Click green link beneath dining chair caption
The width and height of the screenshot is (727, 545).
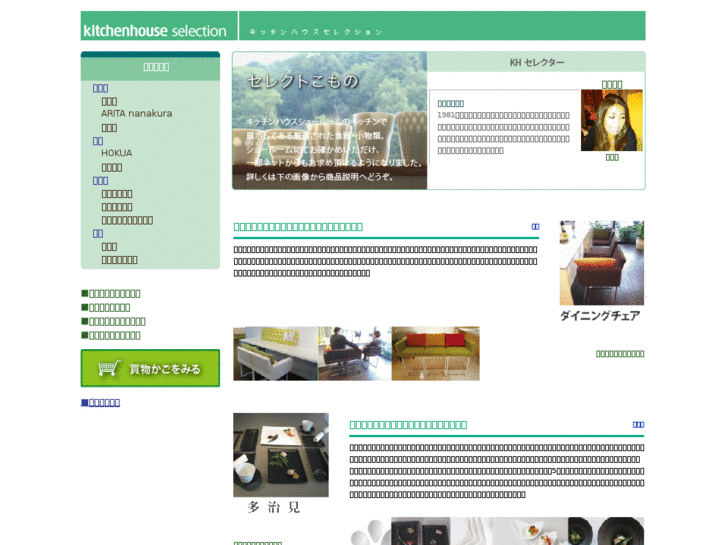[x=619, y=354]
